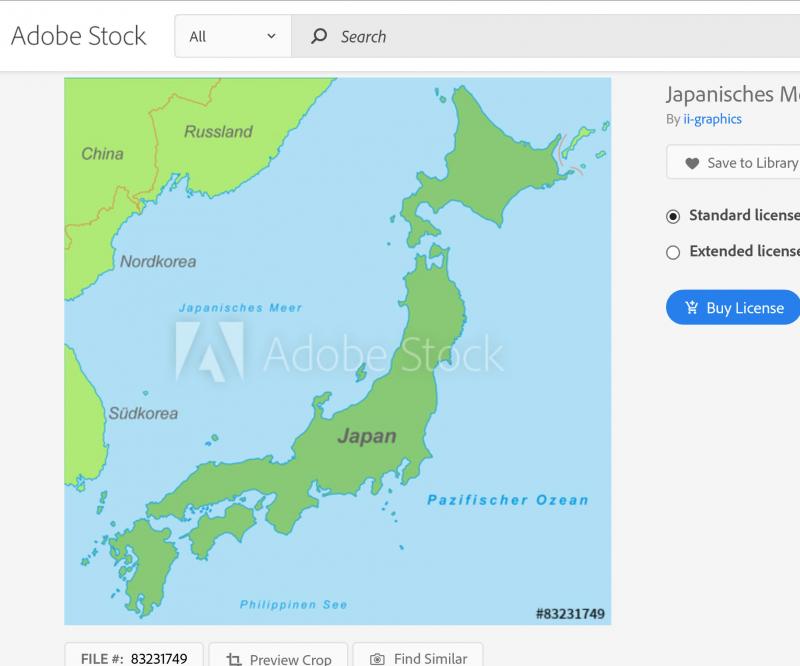
Task: Click the FILE #: 83231749 box
Action: click(134, 658)
